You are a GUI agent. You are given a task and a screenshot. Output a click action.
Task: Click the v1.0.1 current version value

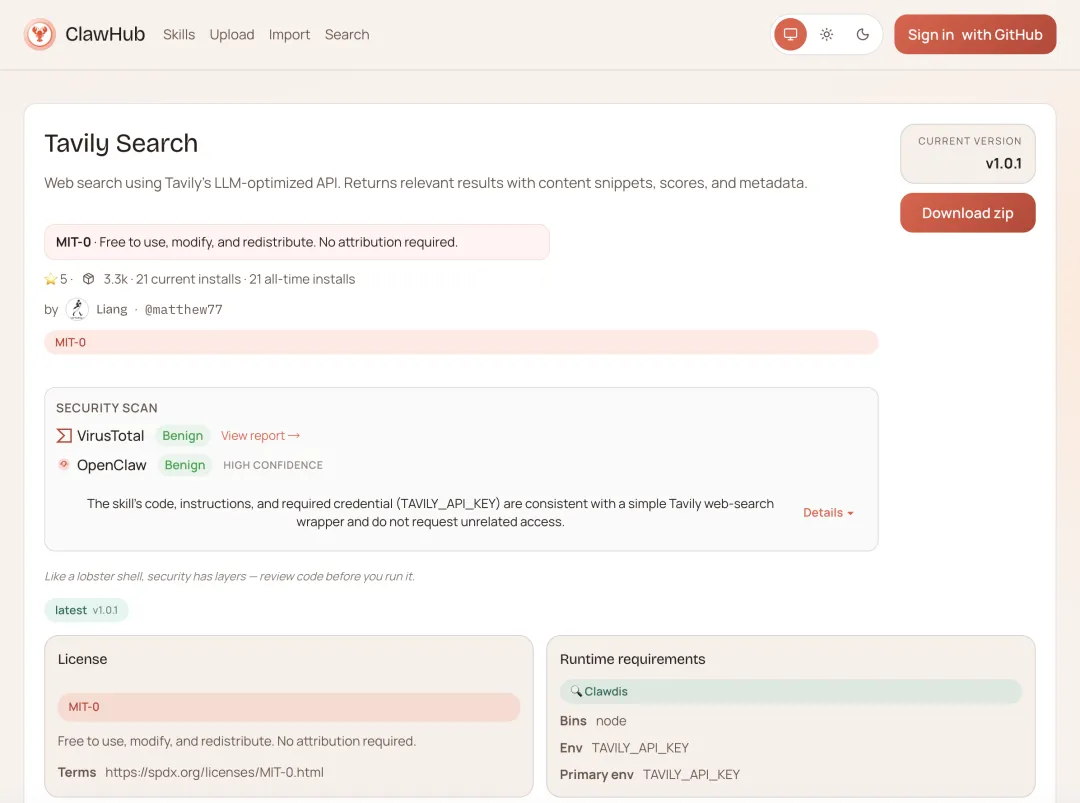[1003, 163]
